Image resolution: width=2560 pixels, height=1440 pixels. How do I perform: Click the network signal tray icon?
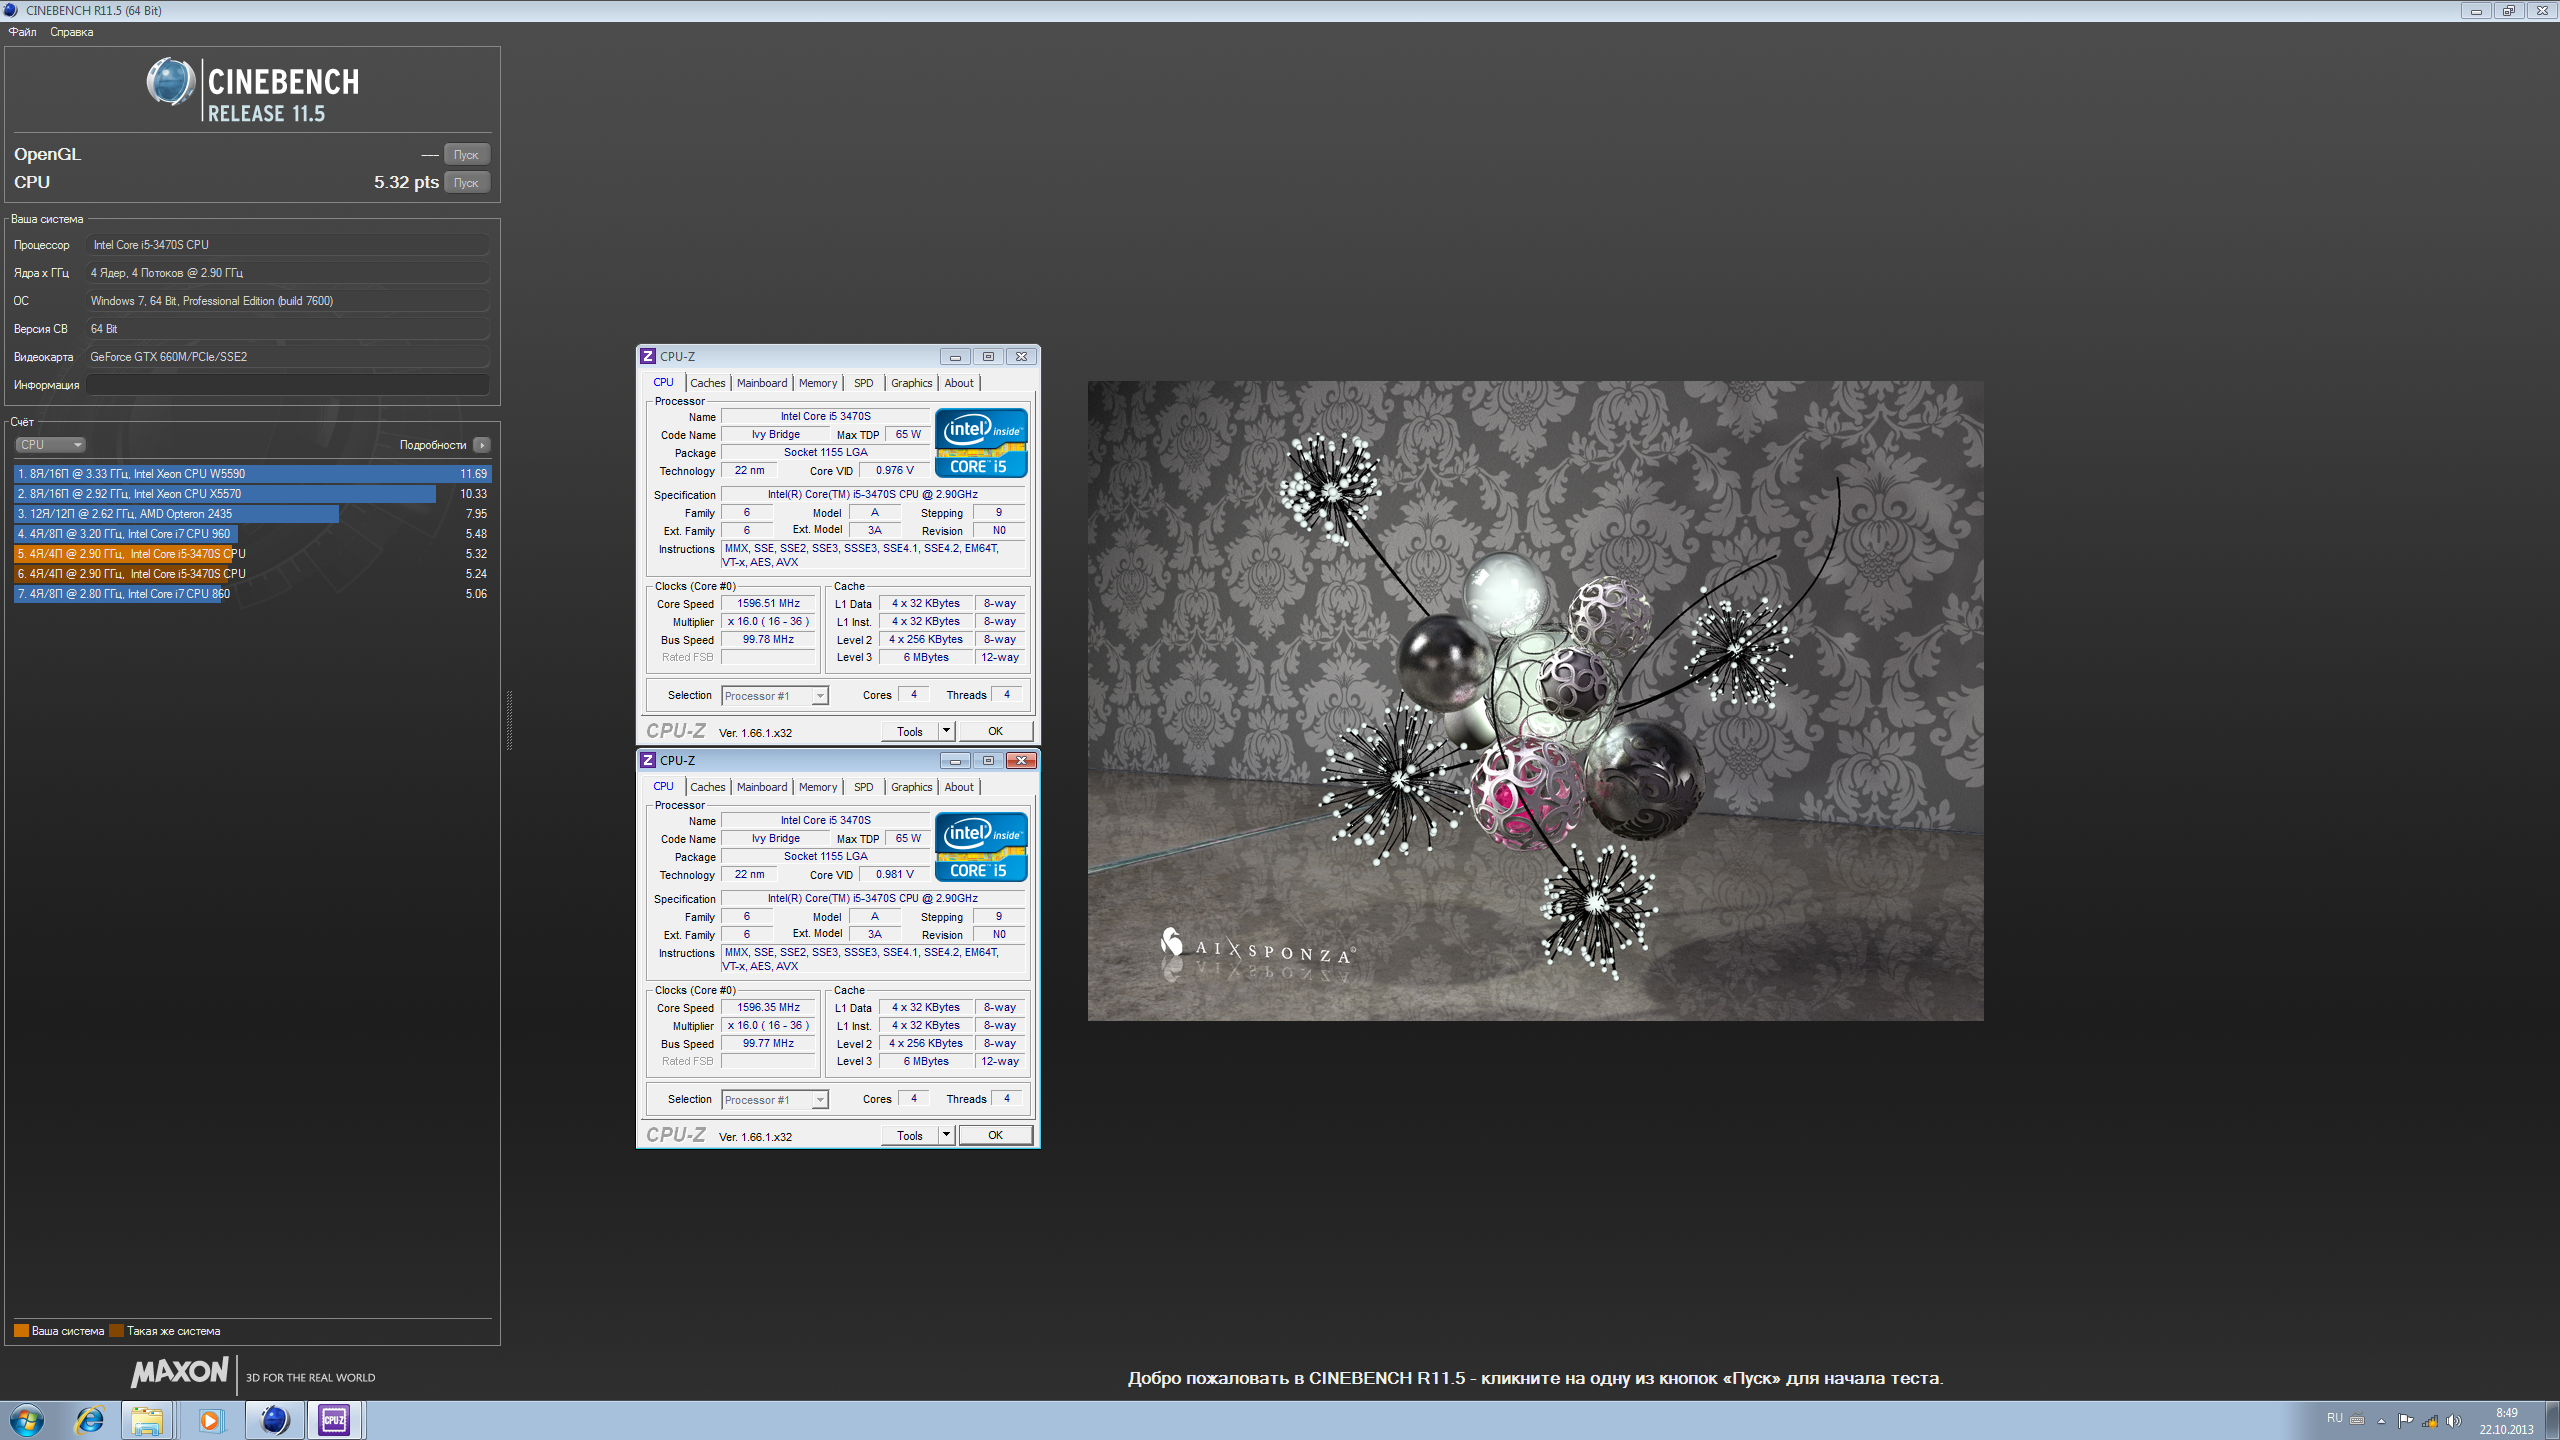(2429, 1421)
